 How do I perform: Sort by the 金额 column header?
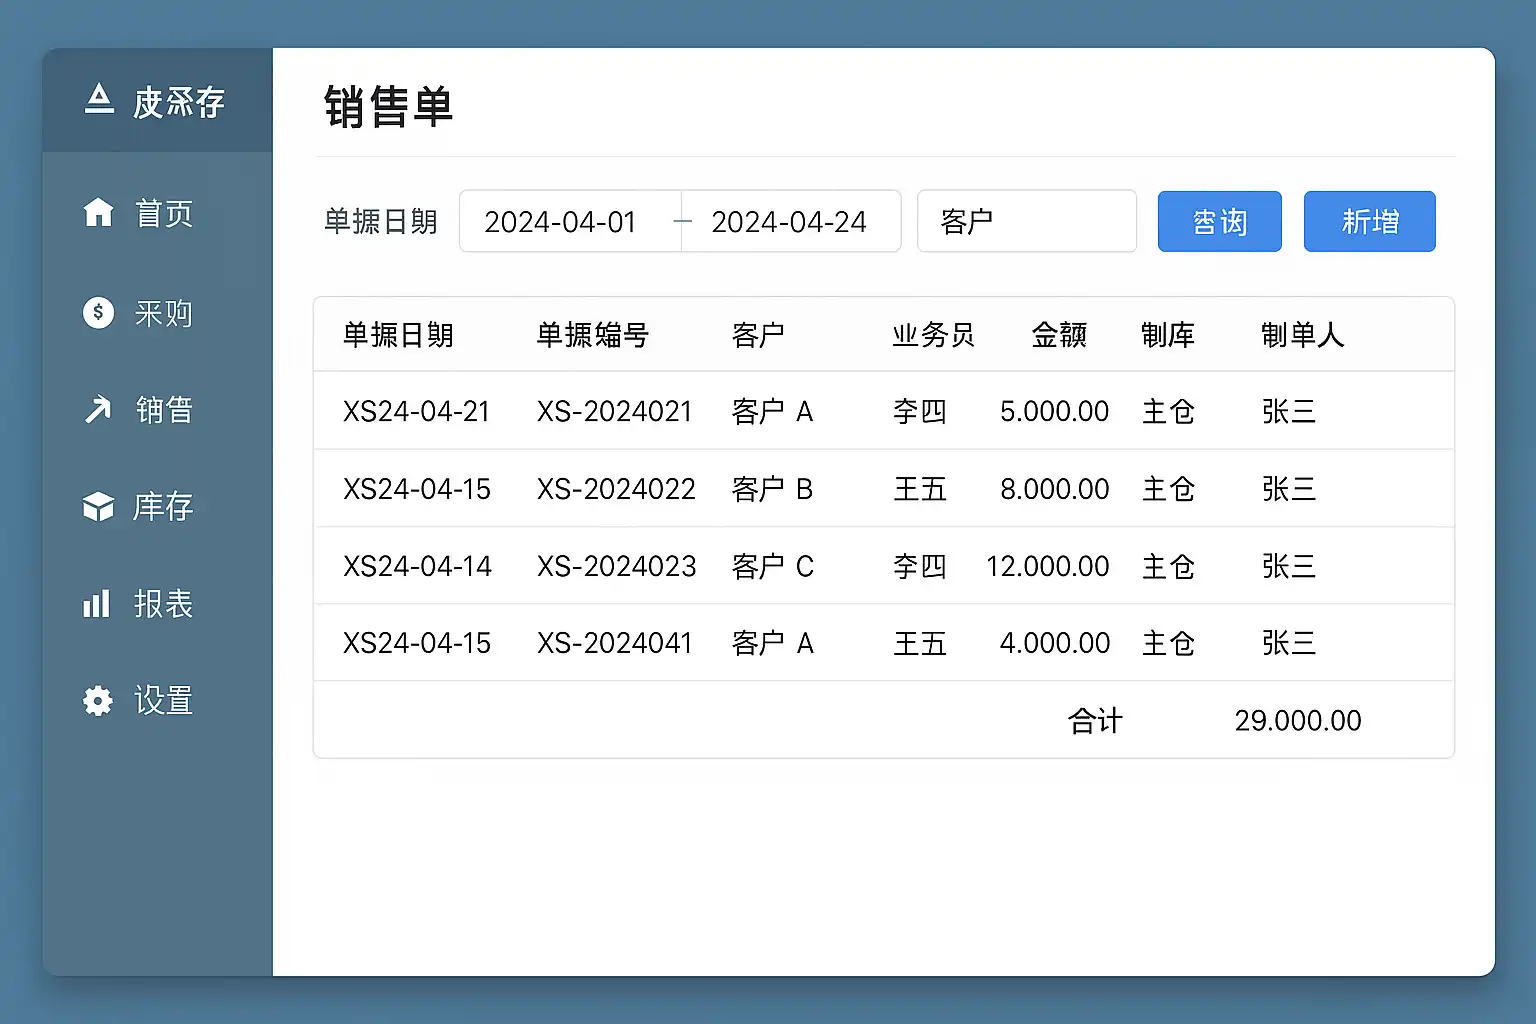tap(1059, 335)
